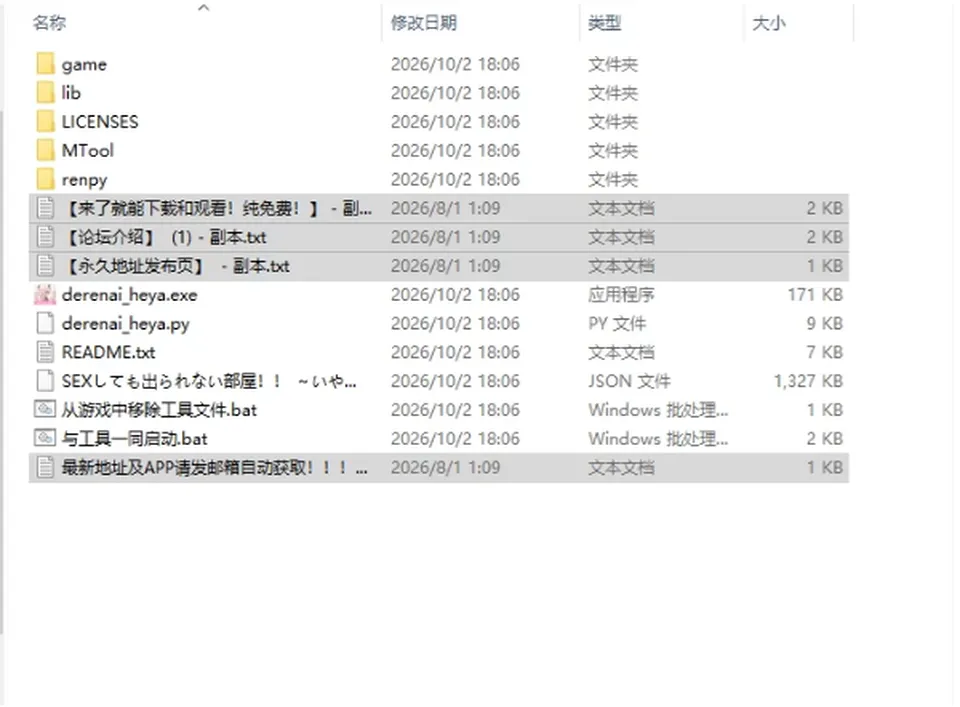Click the 171 KB size value
The height and width of the screenshot is (707, 960).
815,294
